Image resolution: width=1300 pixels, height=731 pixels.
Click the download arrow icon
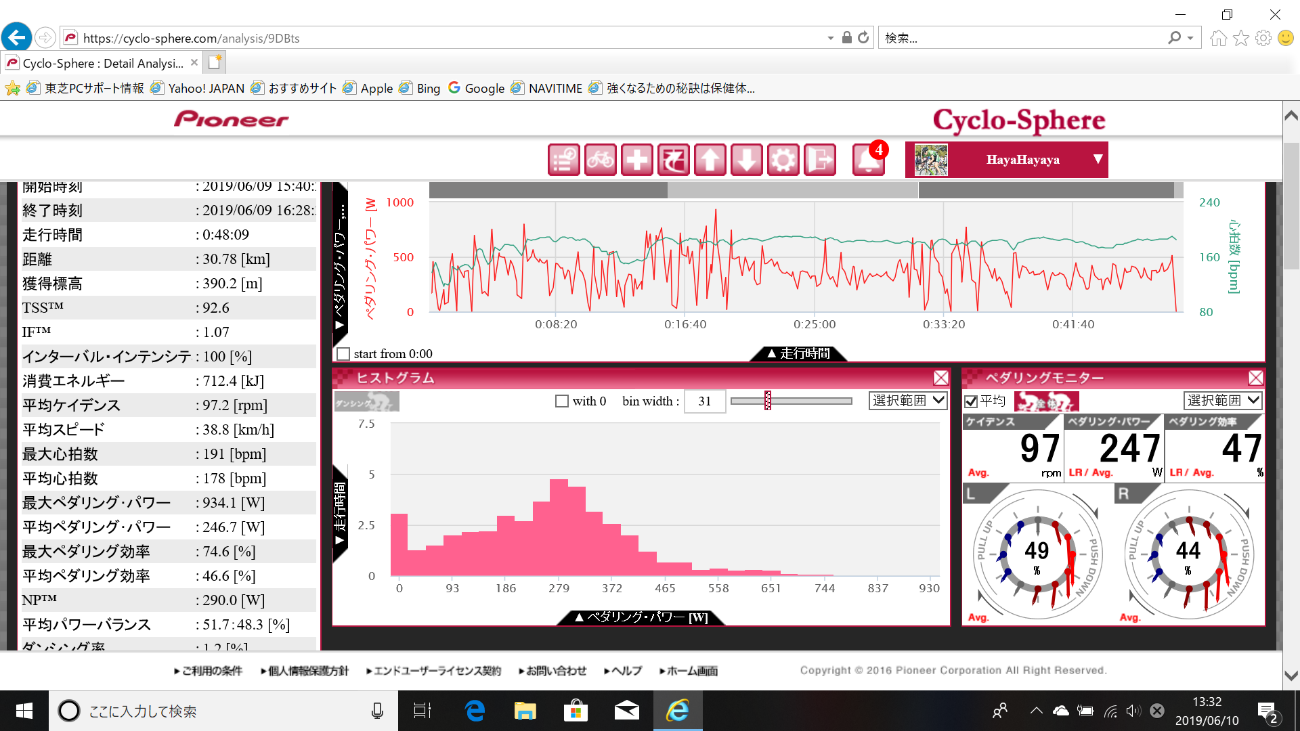click(x=746, y=160)
